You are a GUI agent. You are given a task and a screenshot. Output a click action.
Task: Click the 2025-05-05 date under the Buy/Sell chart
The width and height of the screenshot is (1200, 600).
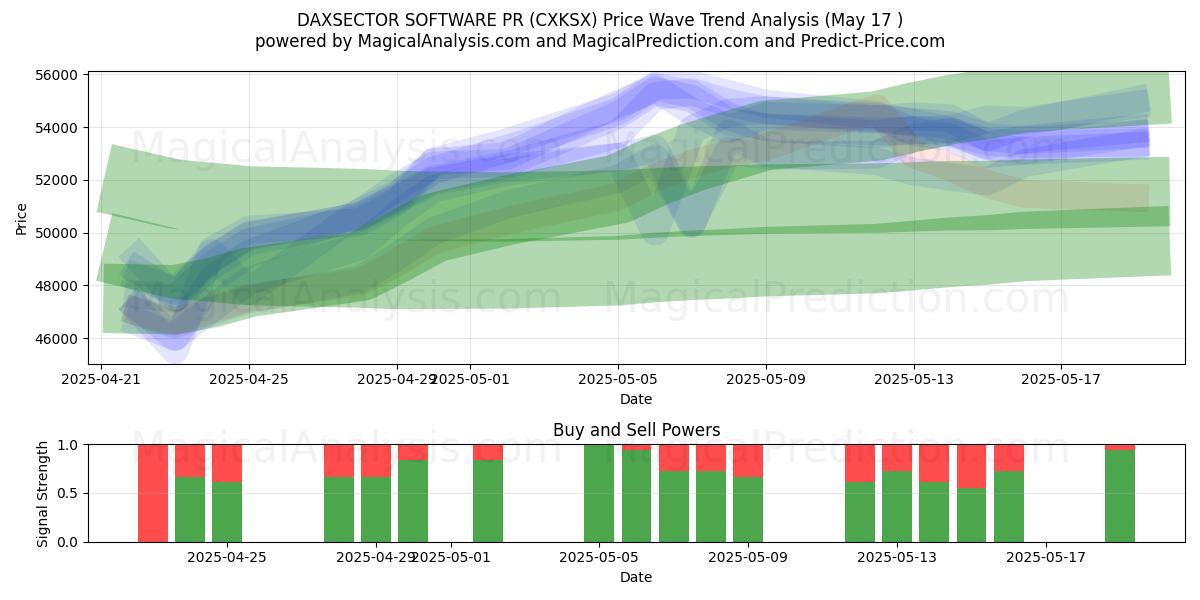click(x=599, y=558)
